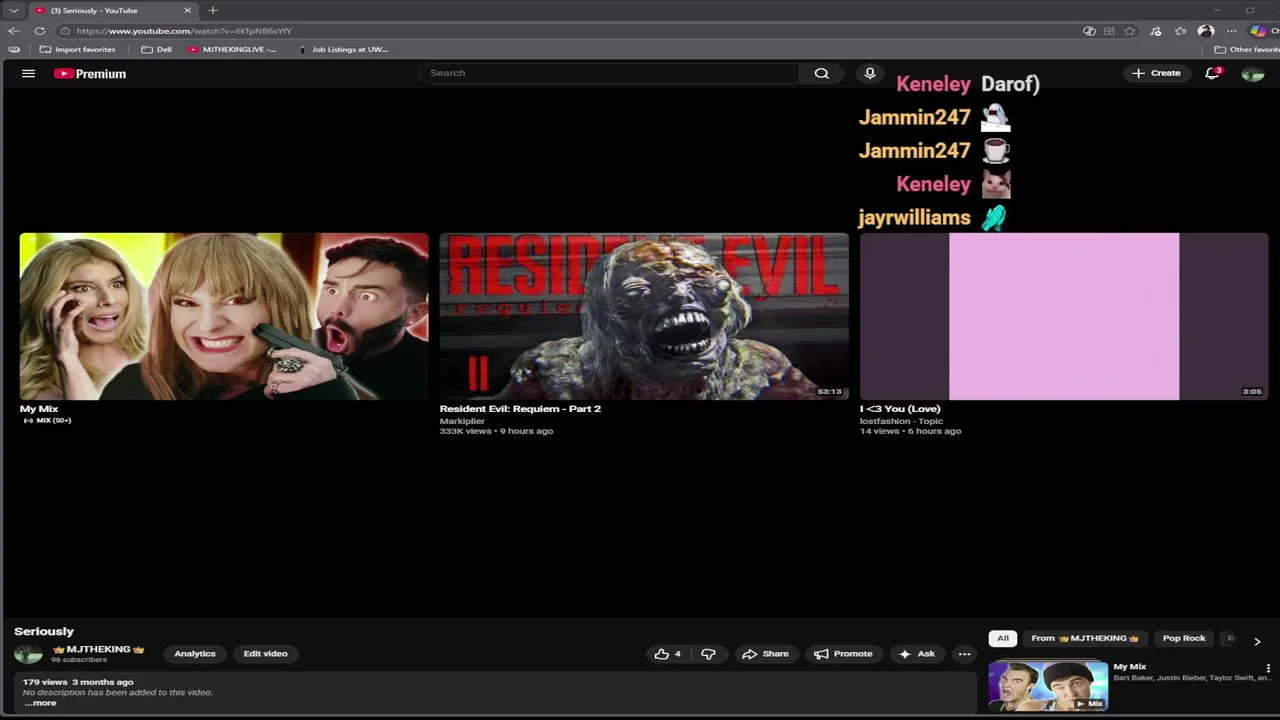Open My Mix endscreen title
This screenshot has width=1280, height=720.
coord(39,409)
